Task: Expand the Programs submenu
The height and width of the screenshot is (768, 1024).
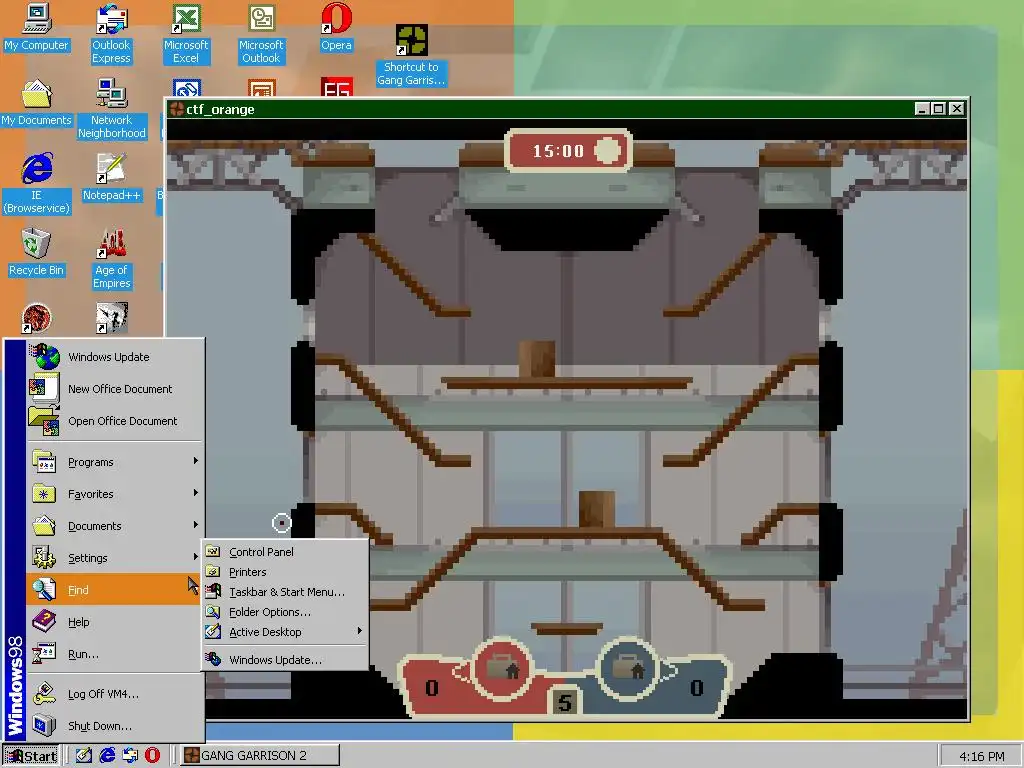Action: coord(116,462)
